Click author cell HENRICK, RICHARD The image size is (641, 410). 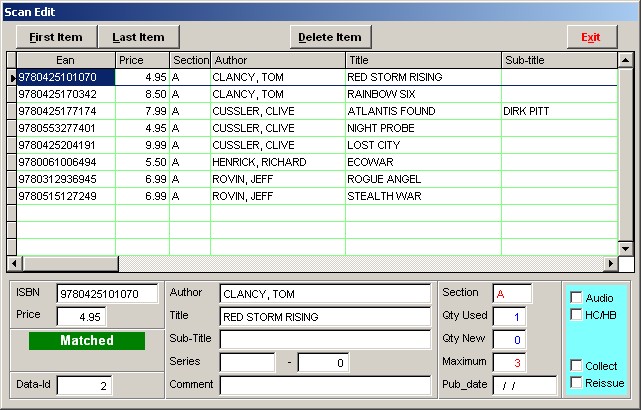(x=278, y=162)
